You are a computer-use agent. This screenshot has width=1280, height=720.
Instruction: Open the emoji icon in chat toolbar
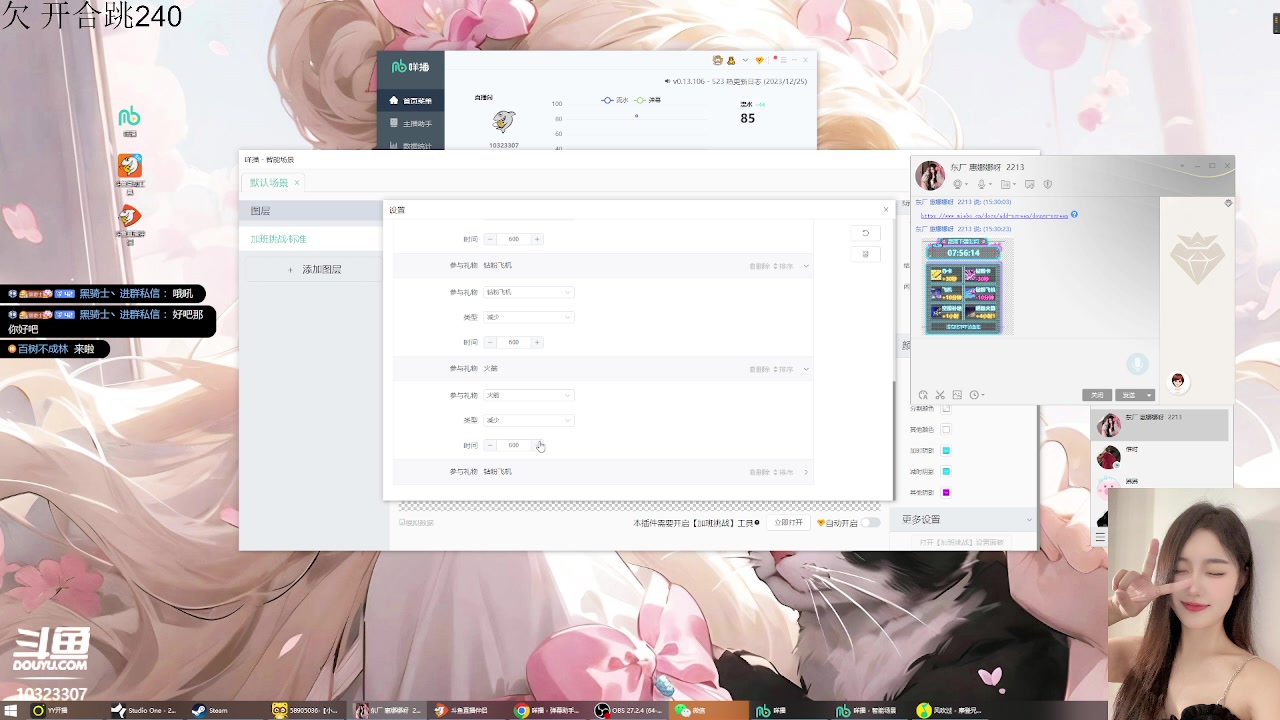tap(923, 395)
